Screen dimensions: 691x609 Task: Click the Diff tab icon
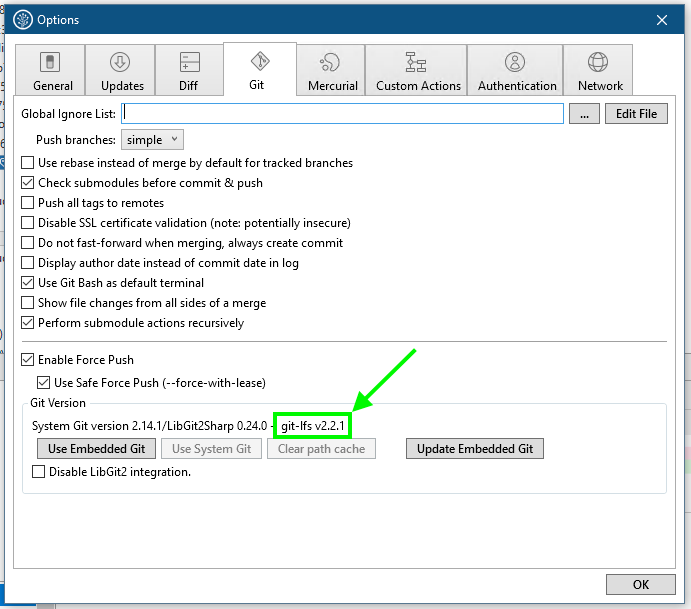click(189, 62)
